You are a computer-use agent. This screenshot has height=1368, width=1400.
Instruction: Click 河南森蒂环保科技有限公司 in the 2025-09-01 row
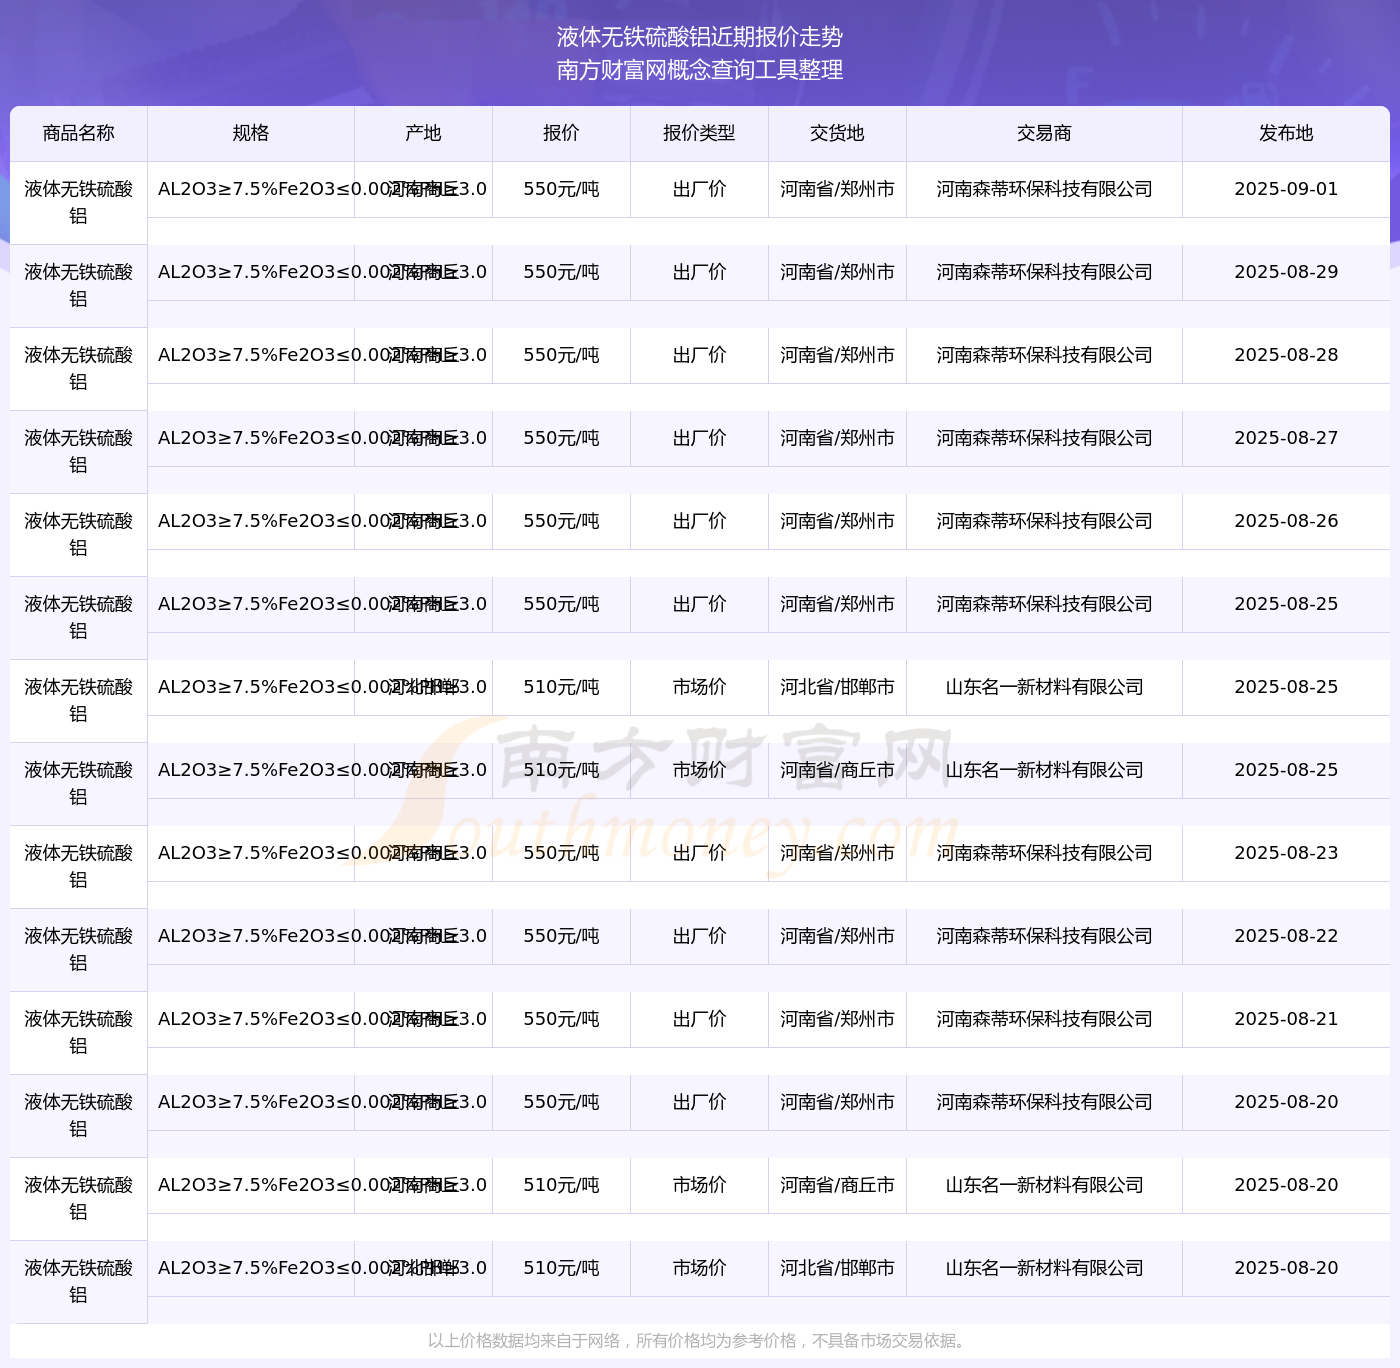click(1044, 189)
